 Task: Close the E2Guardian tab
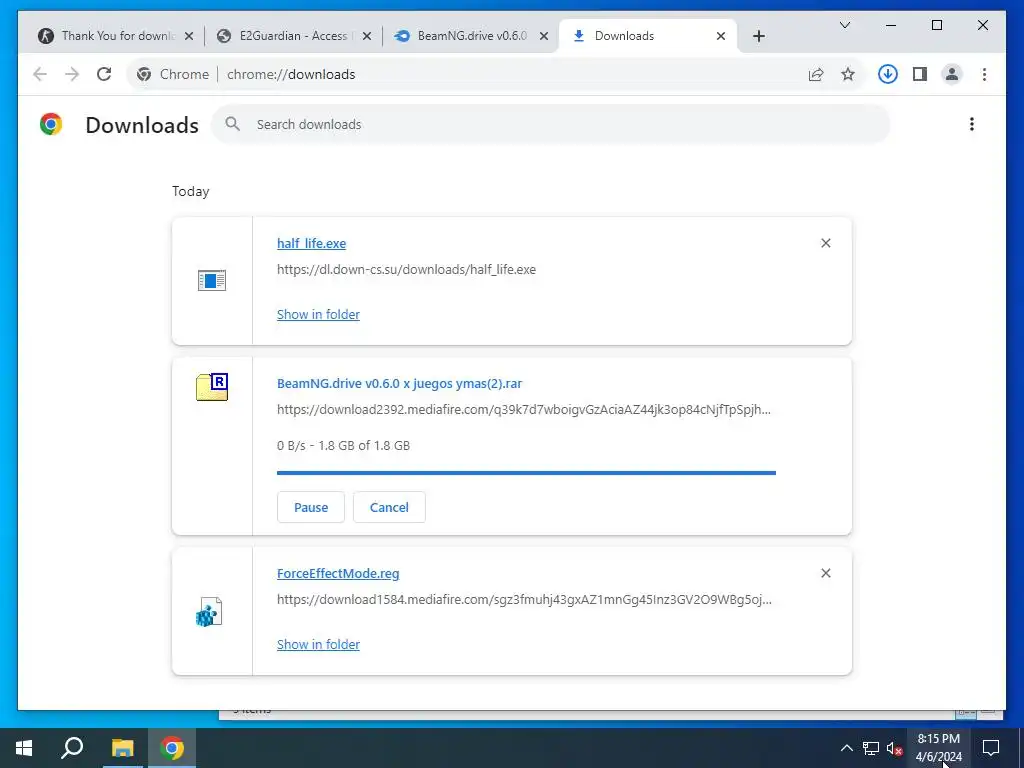(367, 36)
